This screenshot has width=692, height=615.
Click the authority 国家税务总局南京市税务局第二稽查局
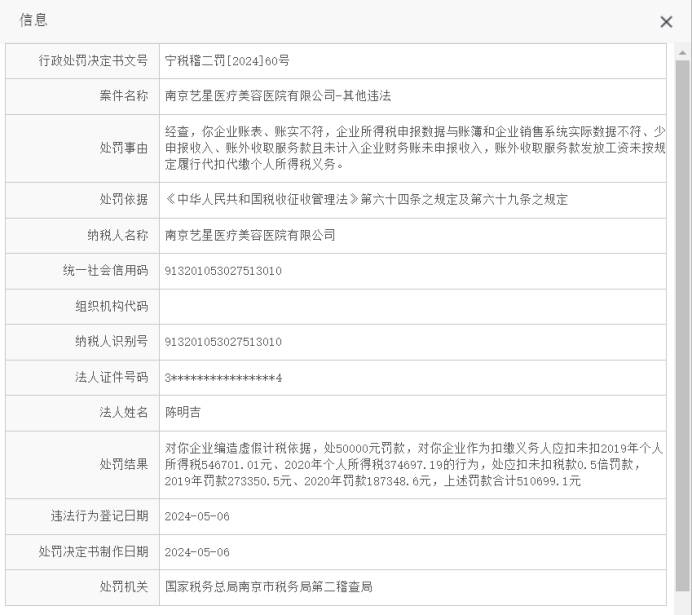click(268, 587)
